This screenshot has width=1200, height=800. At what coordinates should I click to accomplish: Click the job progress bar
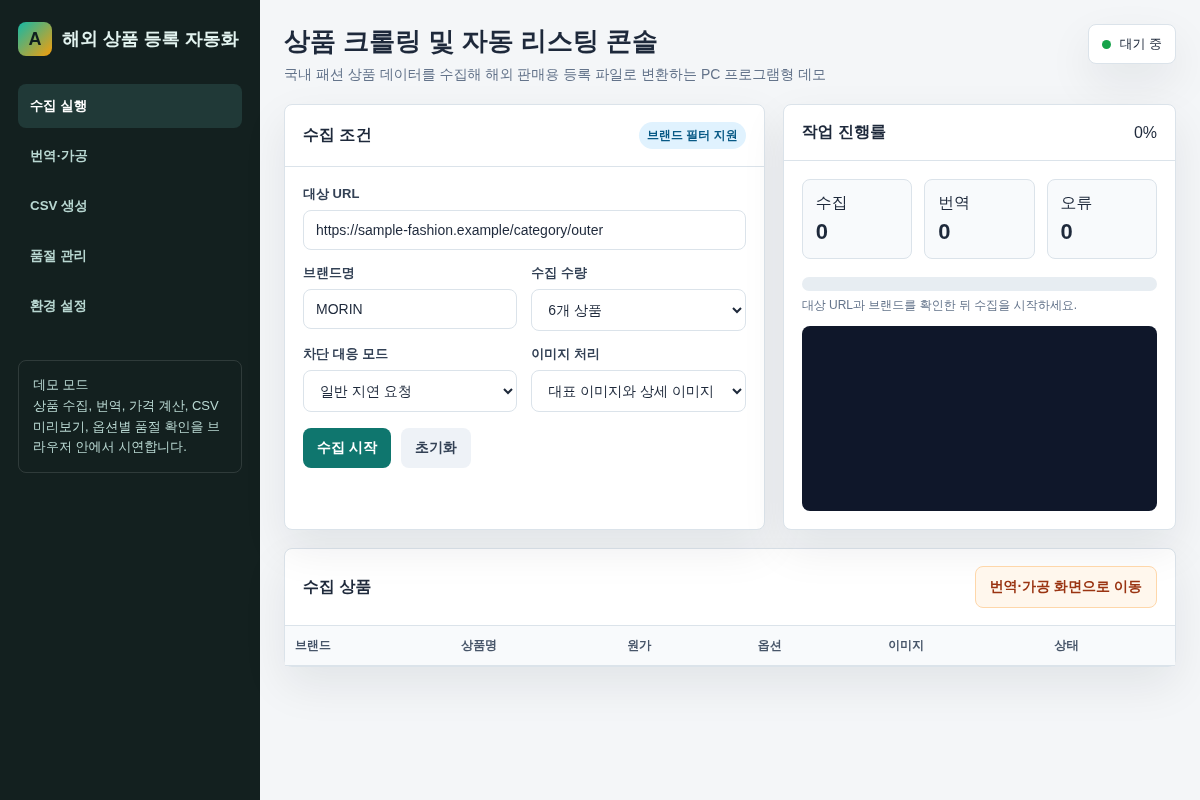point(979,284)
